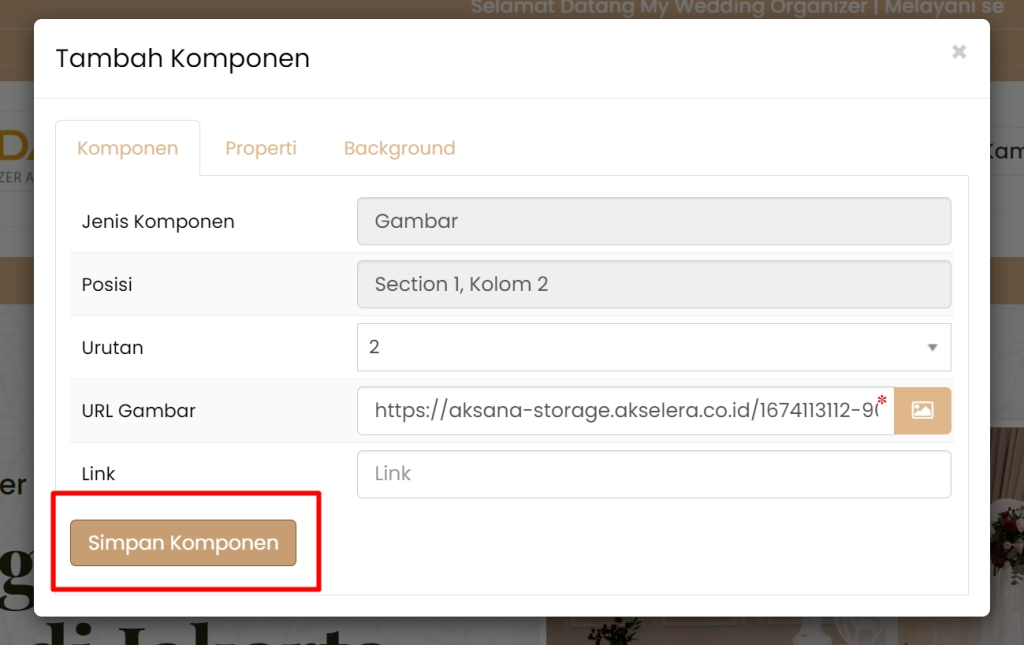The width and height of the screenshot is (1024, 645).
Task: Select the "Urutan" label text
Action: 112,348
